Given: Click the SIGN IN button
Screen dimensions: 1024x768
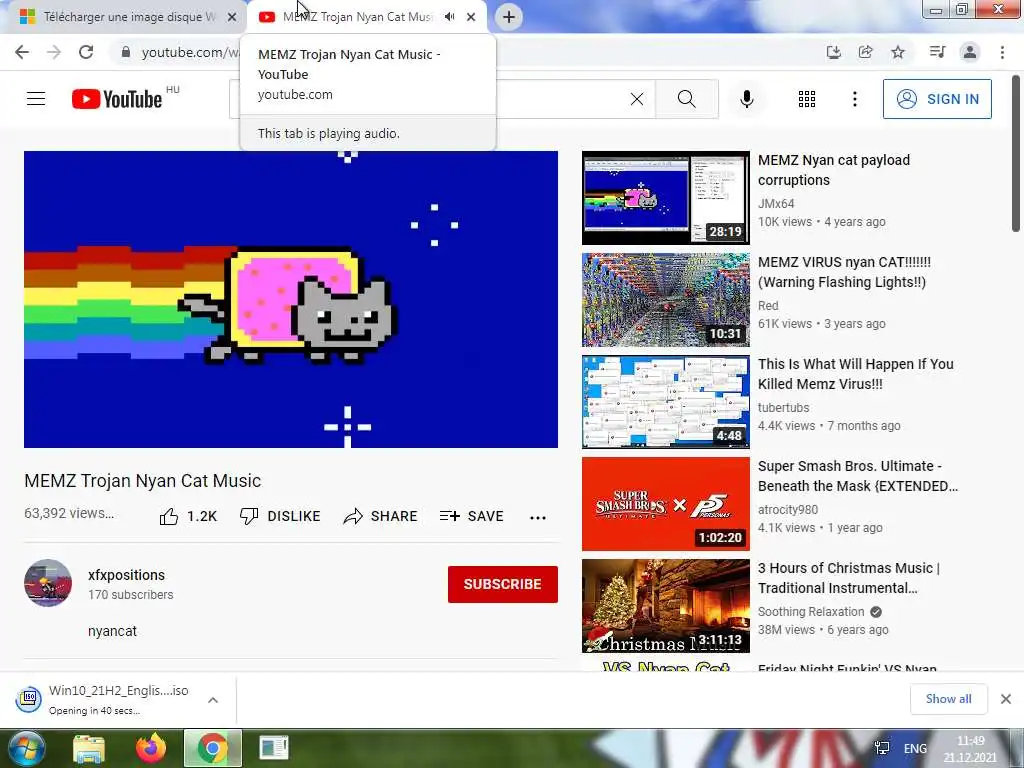Looking at the screenshot, I should [937, 99].
